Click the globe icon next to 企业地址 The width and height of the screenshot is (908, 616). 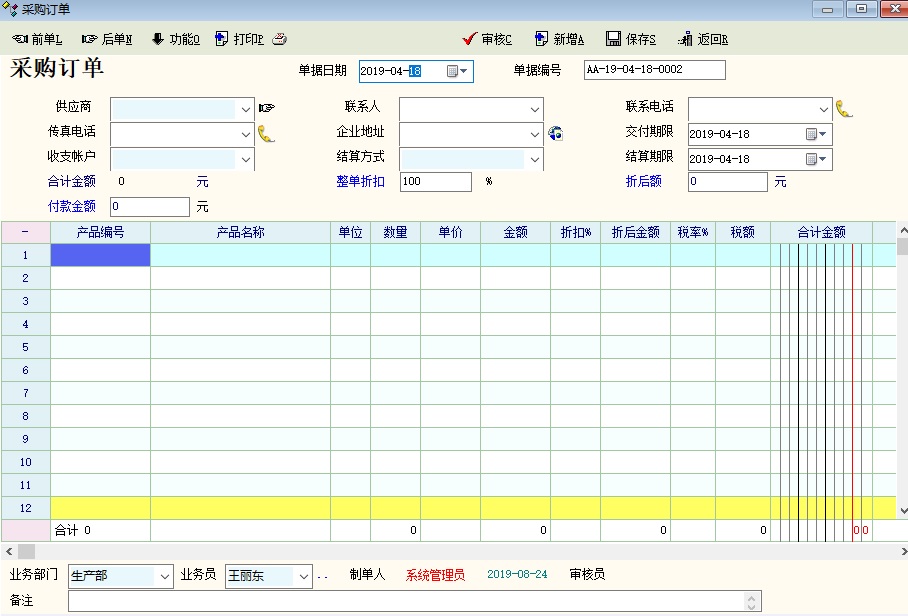[x=555, y=133]
